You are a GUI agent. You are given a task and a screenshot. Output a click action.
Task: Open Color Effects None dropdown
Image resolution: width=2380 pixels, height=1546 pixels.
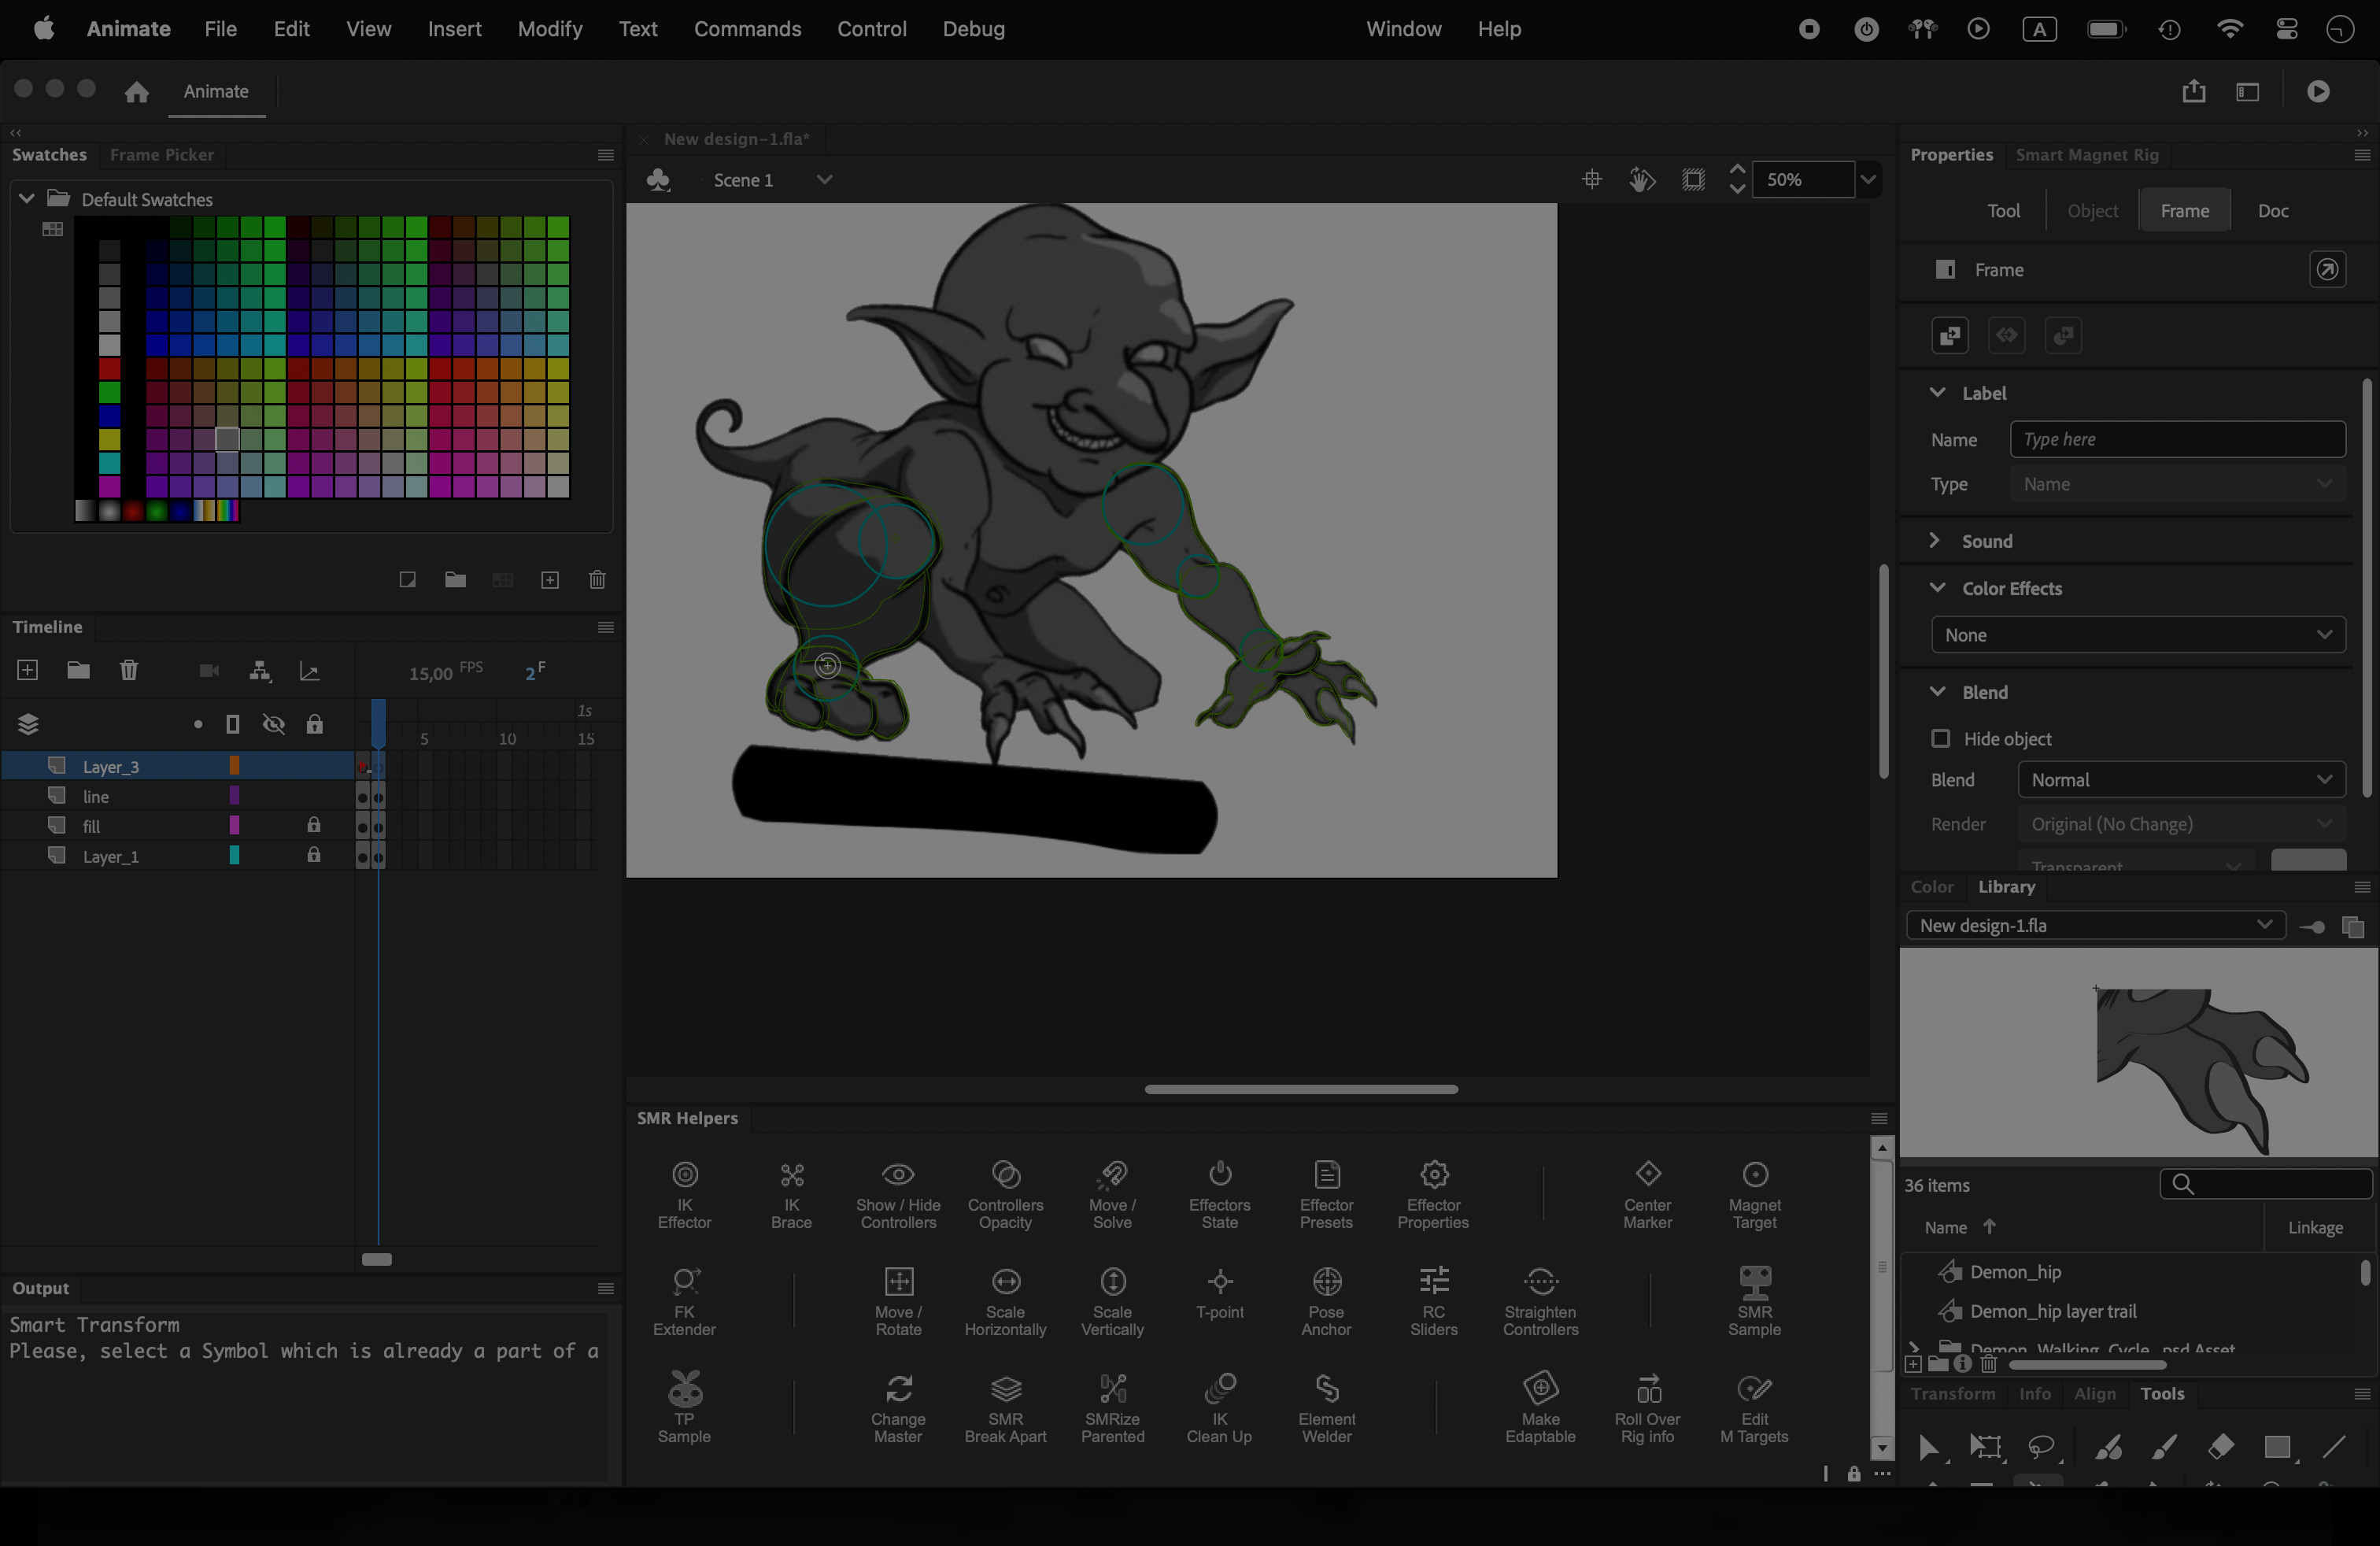tap(2138, 634)
